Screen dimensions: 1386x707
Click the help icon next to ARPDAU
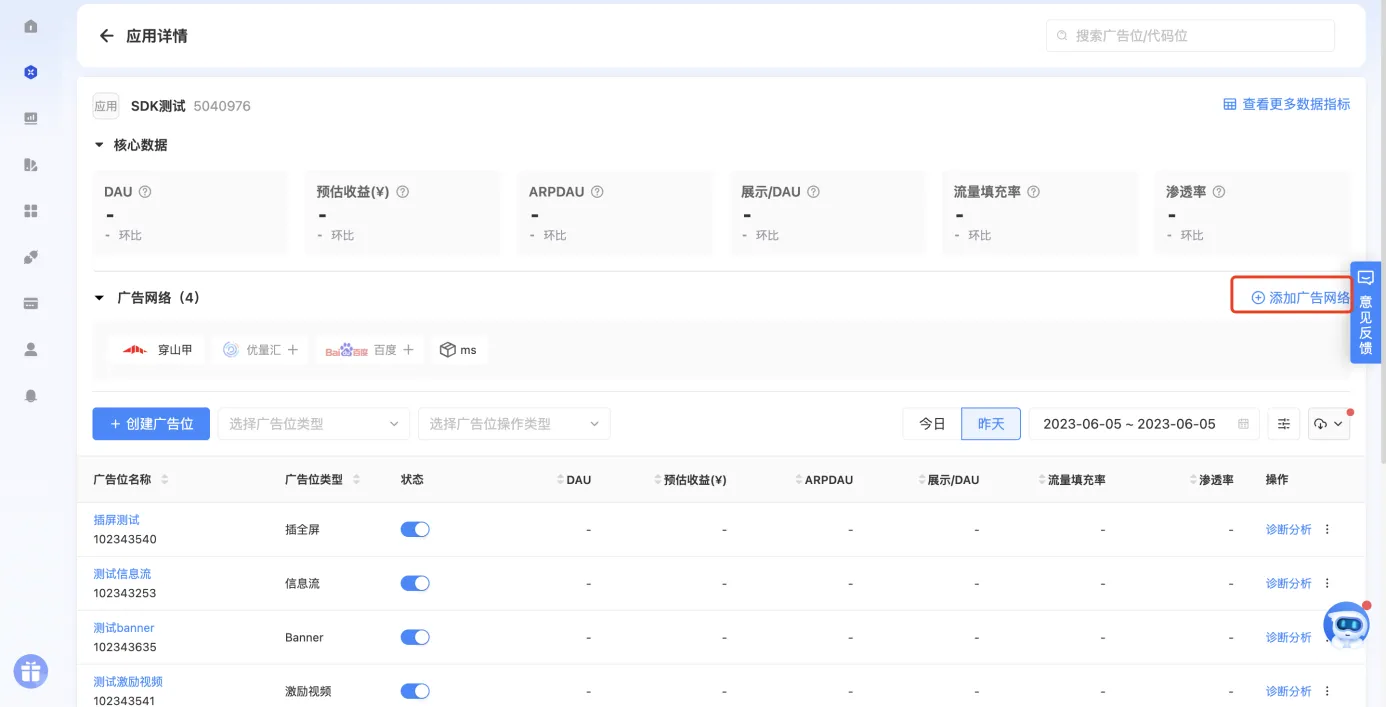pyautogui.click(x=597, y=192)
